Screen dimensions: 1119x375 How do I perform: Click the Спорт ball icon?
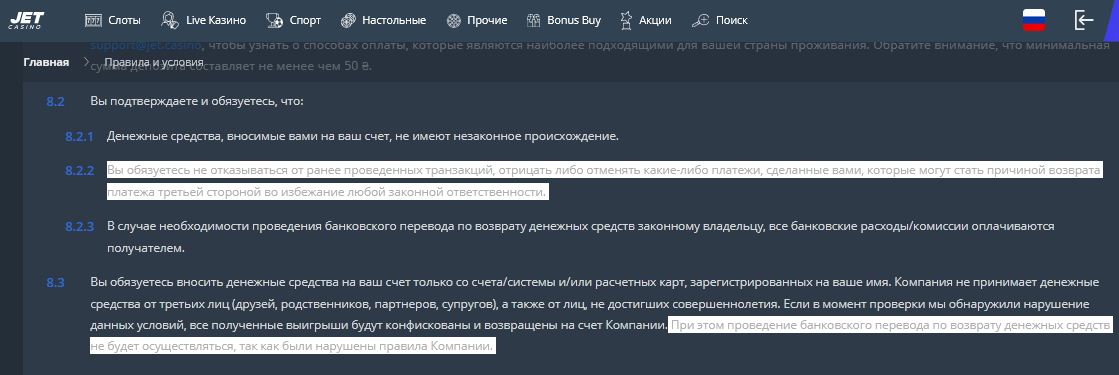(x=274, y=20)
